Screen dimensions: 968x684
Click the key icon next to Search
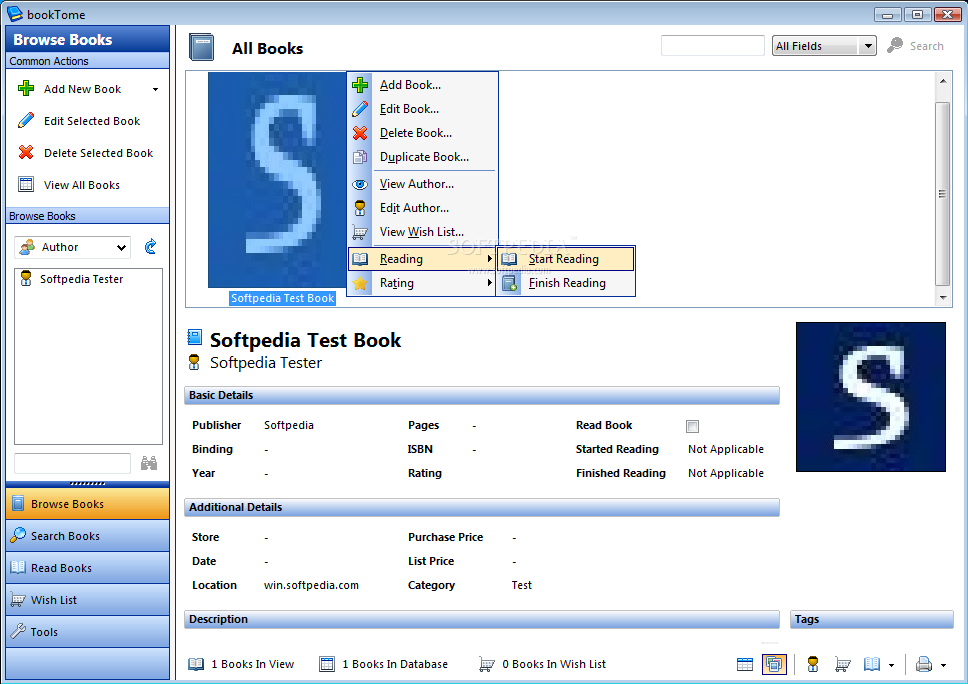click(895, 46)
